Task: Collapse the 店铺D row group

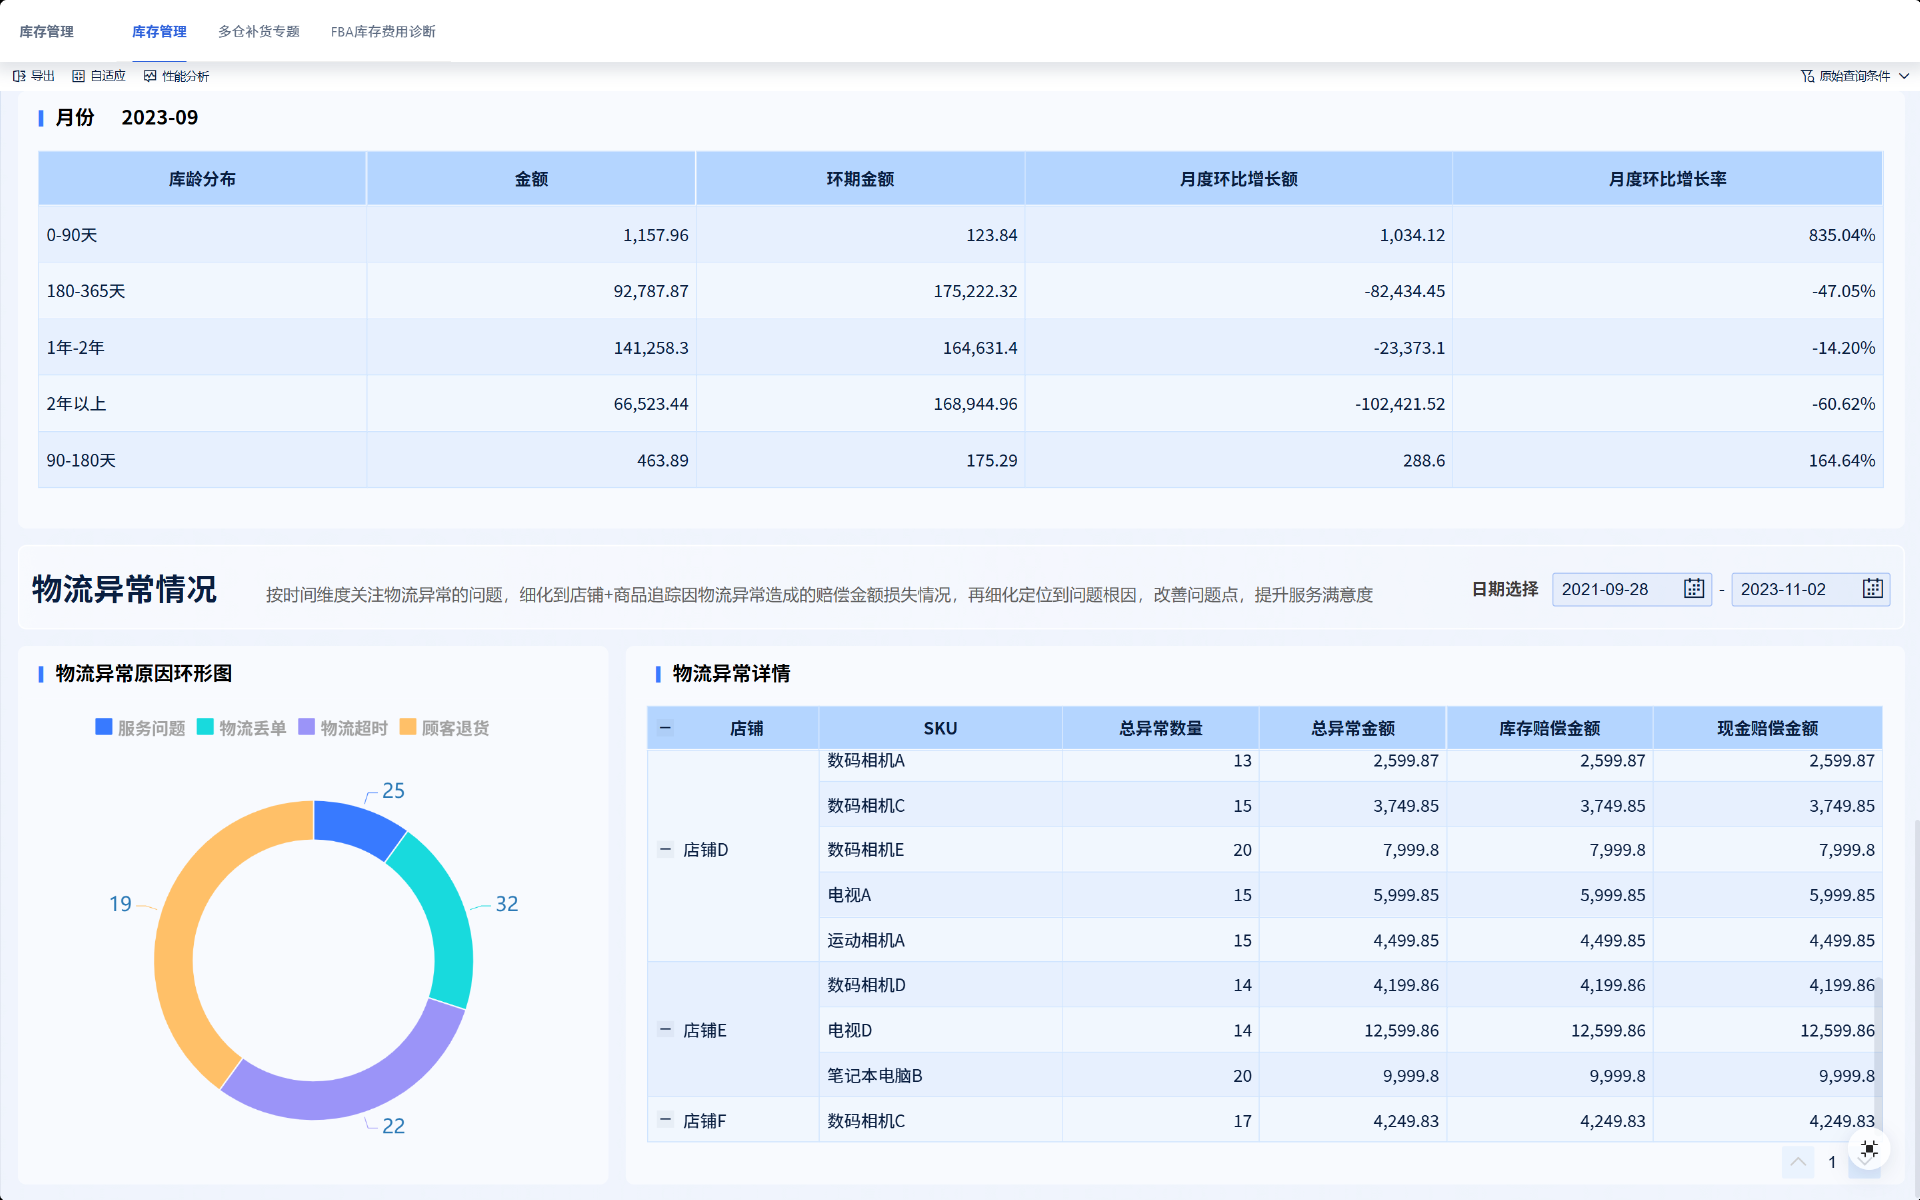Action: (665, 849)
